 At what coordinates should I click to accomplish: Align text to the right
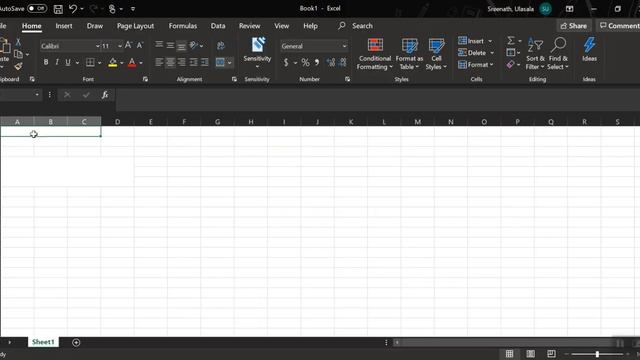click(182, 62)
